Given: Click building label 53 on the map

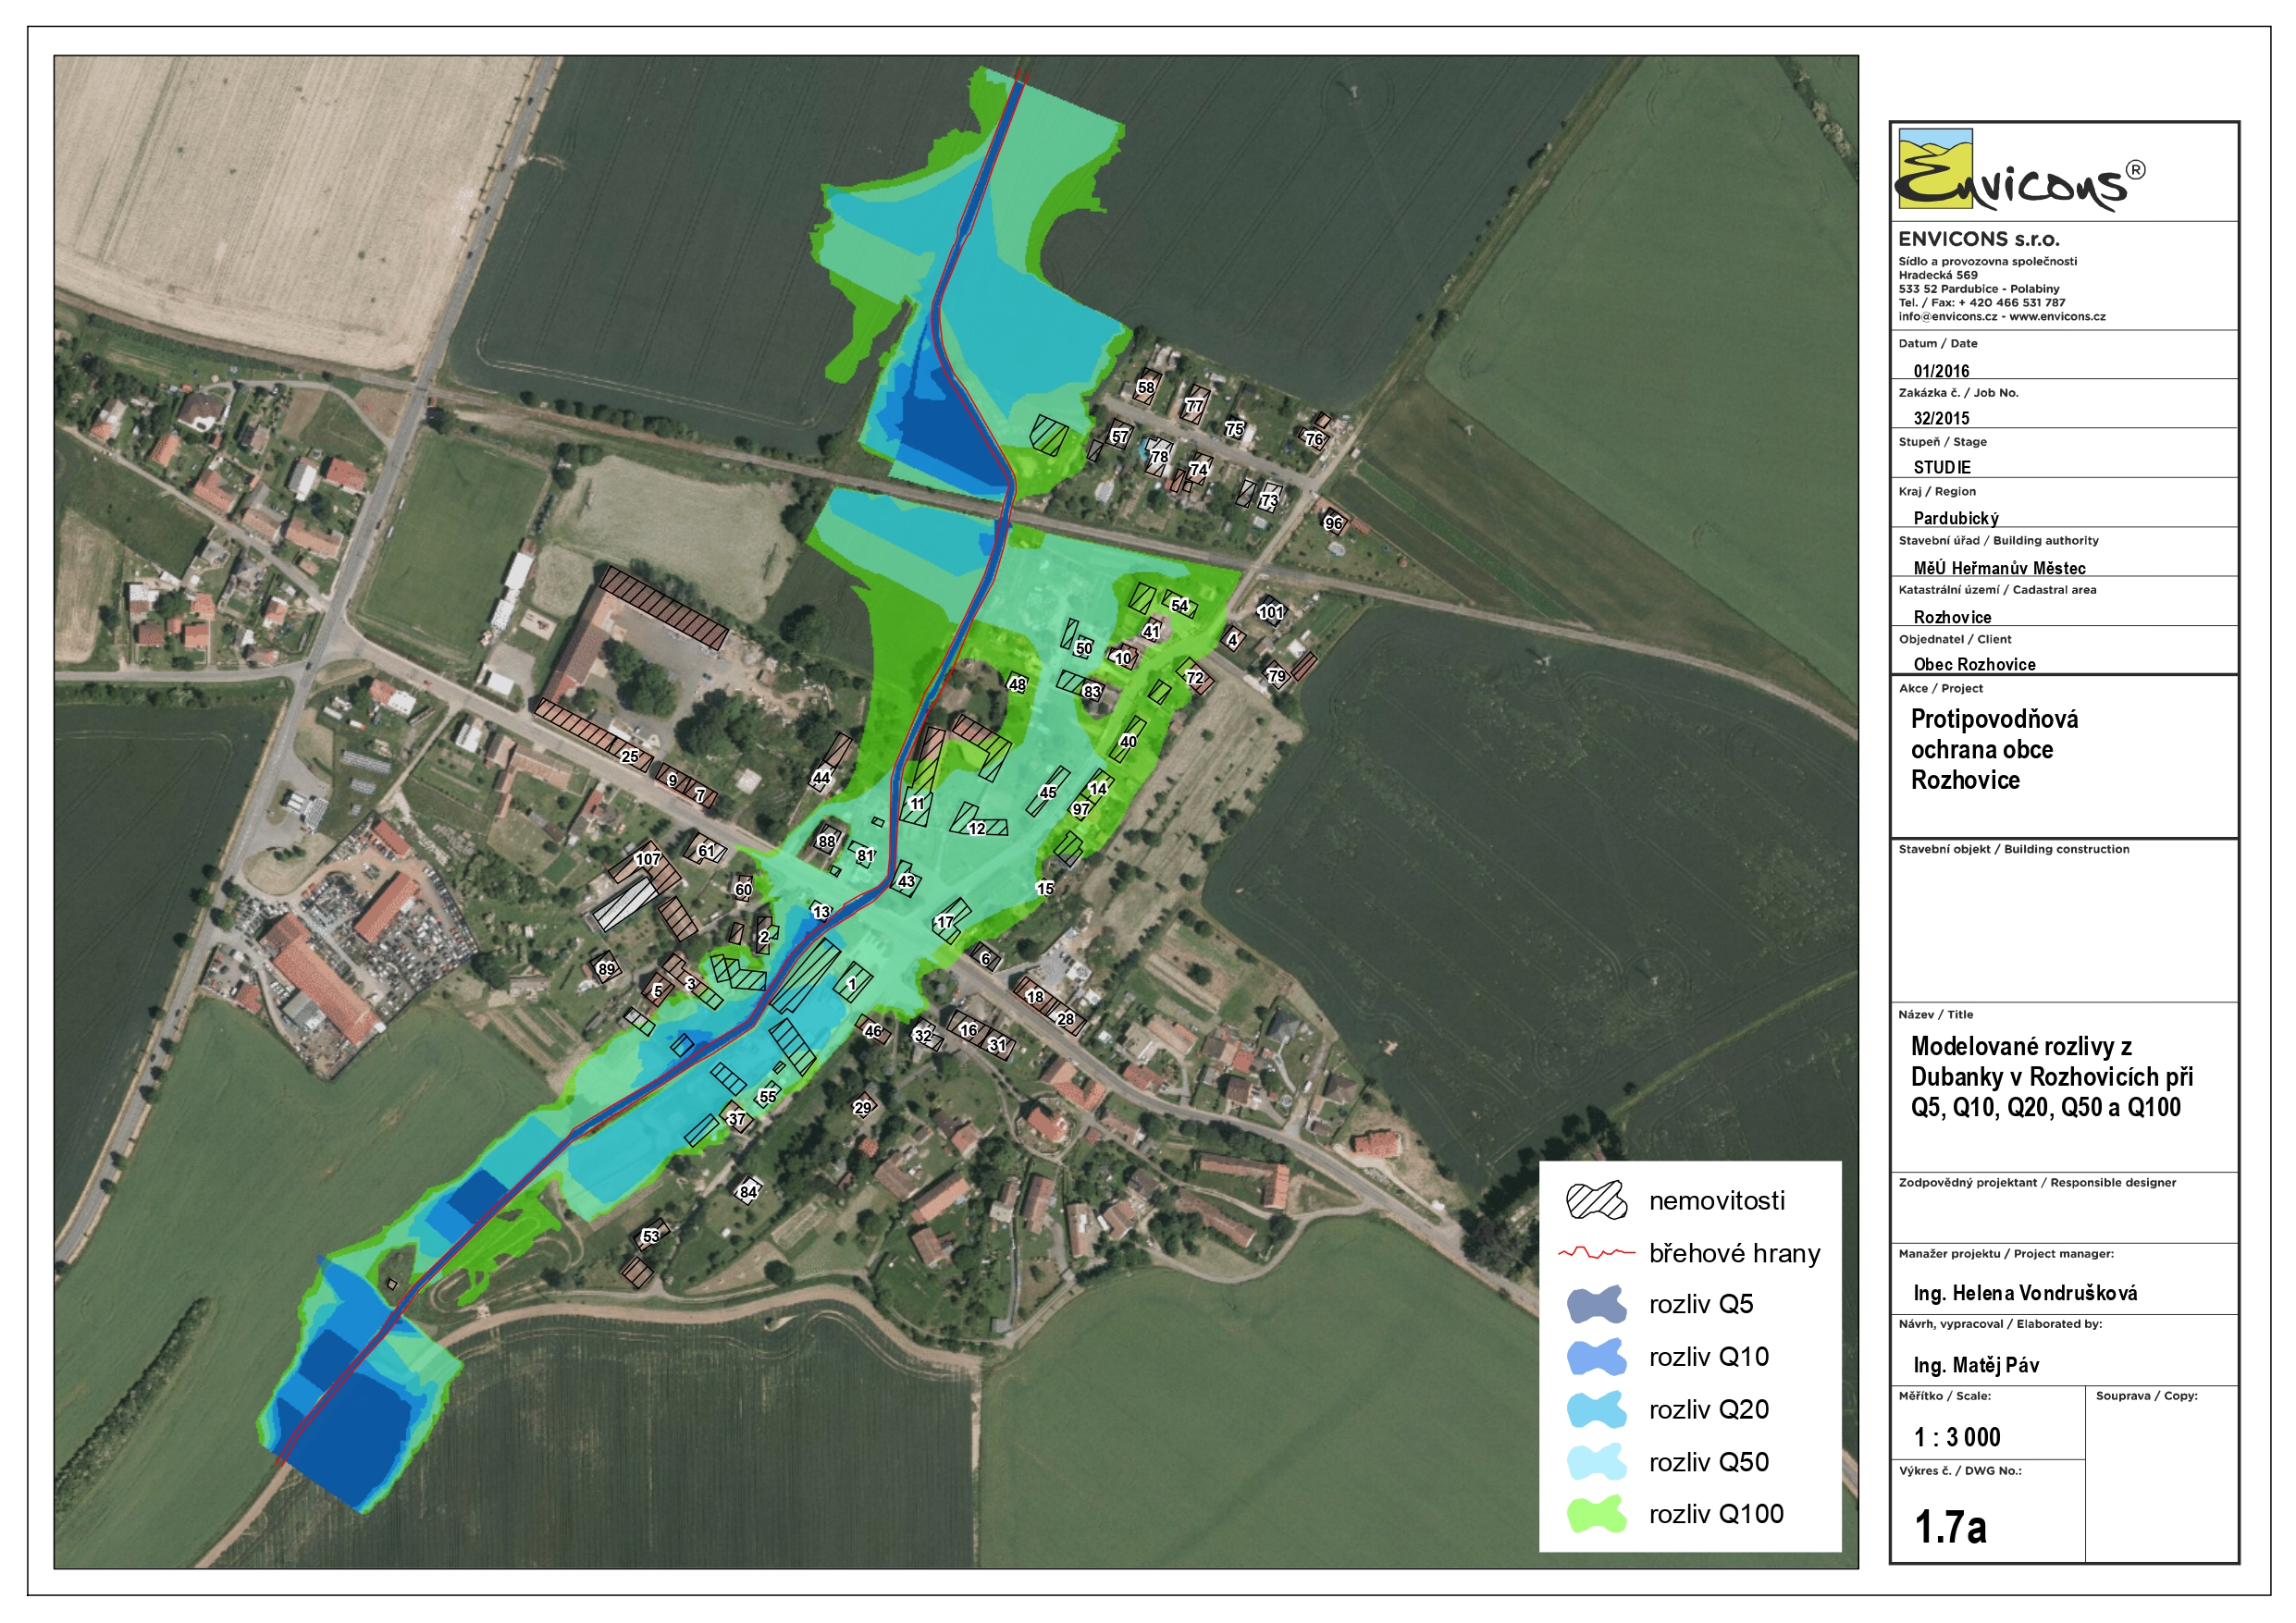Looking at the screenshot, I should 651,1237.
